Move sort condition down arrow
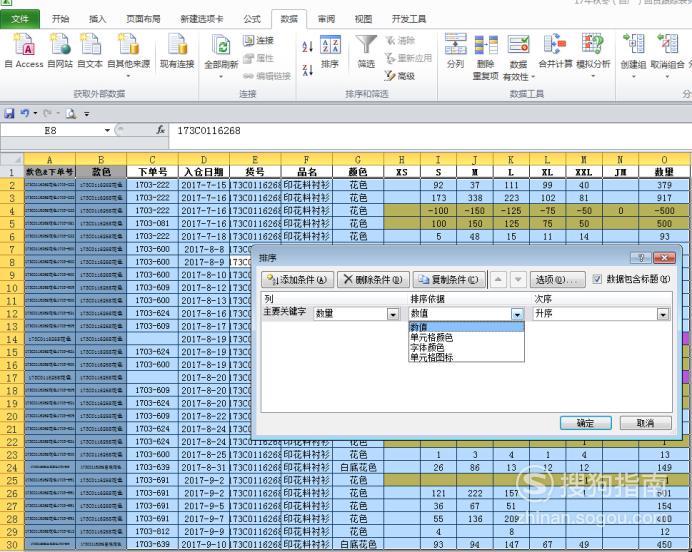692x552 pixels. click(x=518, y=279)
